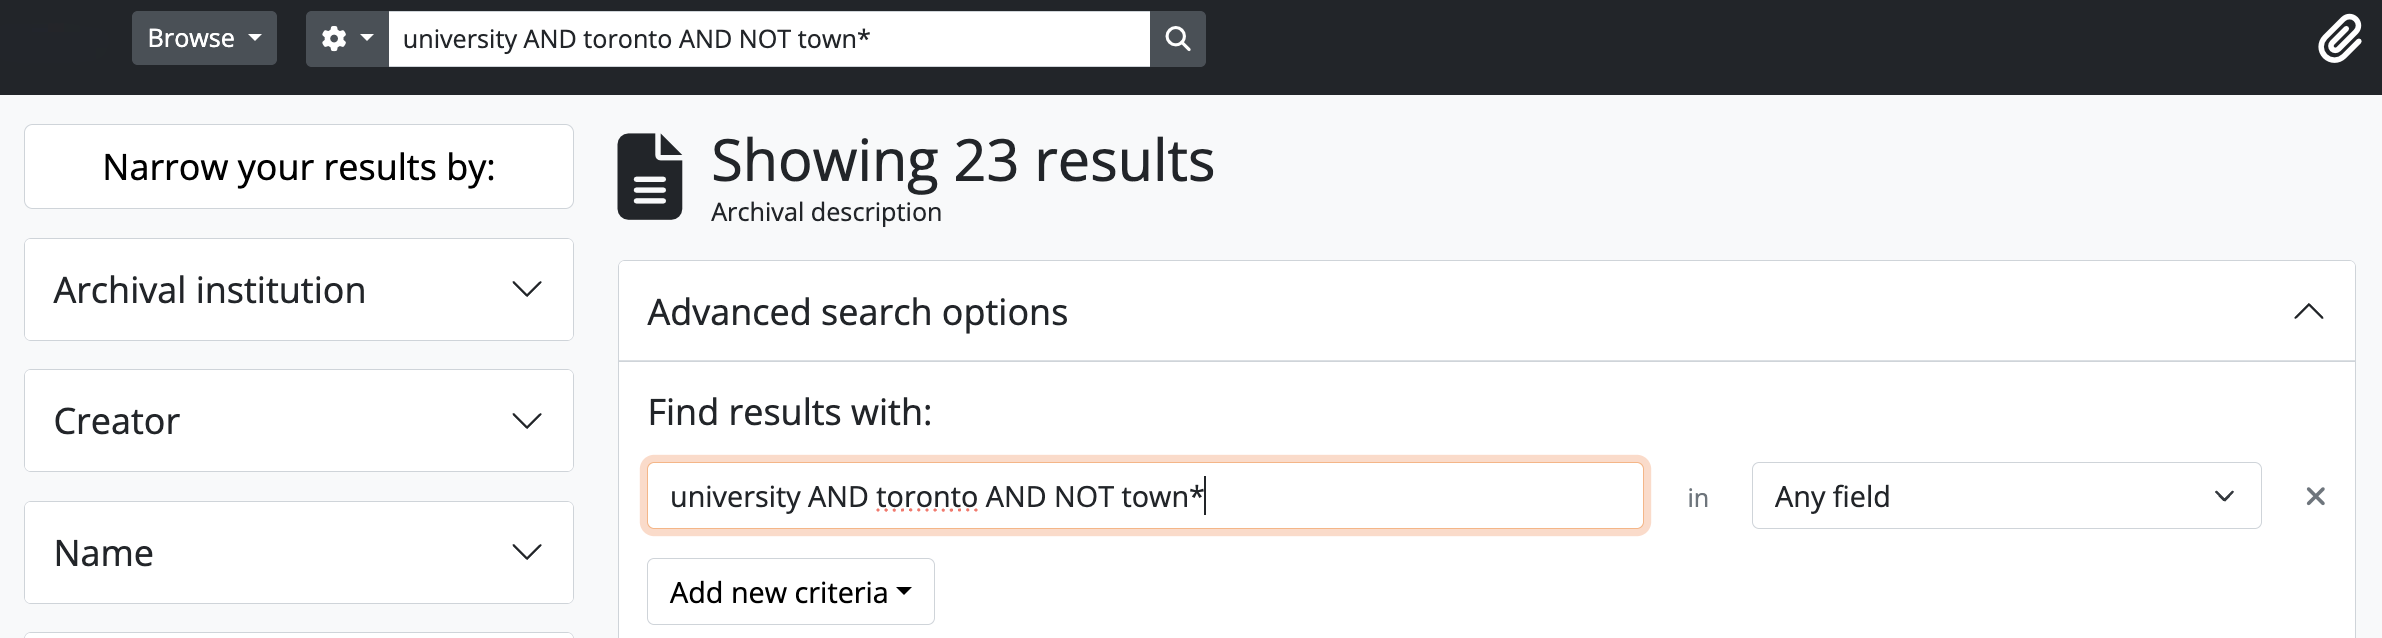Remove the search criterion with X
The image size is (2382, 638).
2315,496
